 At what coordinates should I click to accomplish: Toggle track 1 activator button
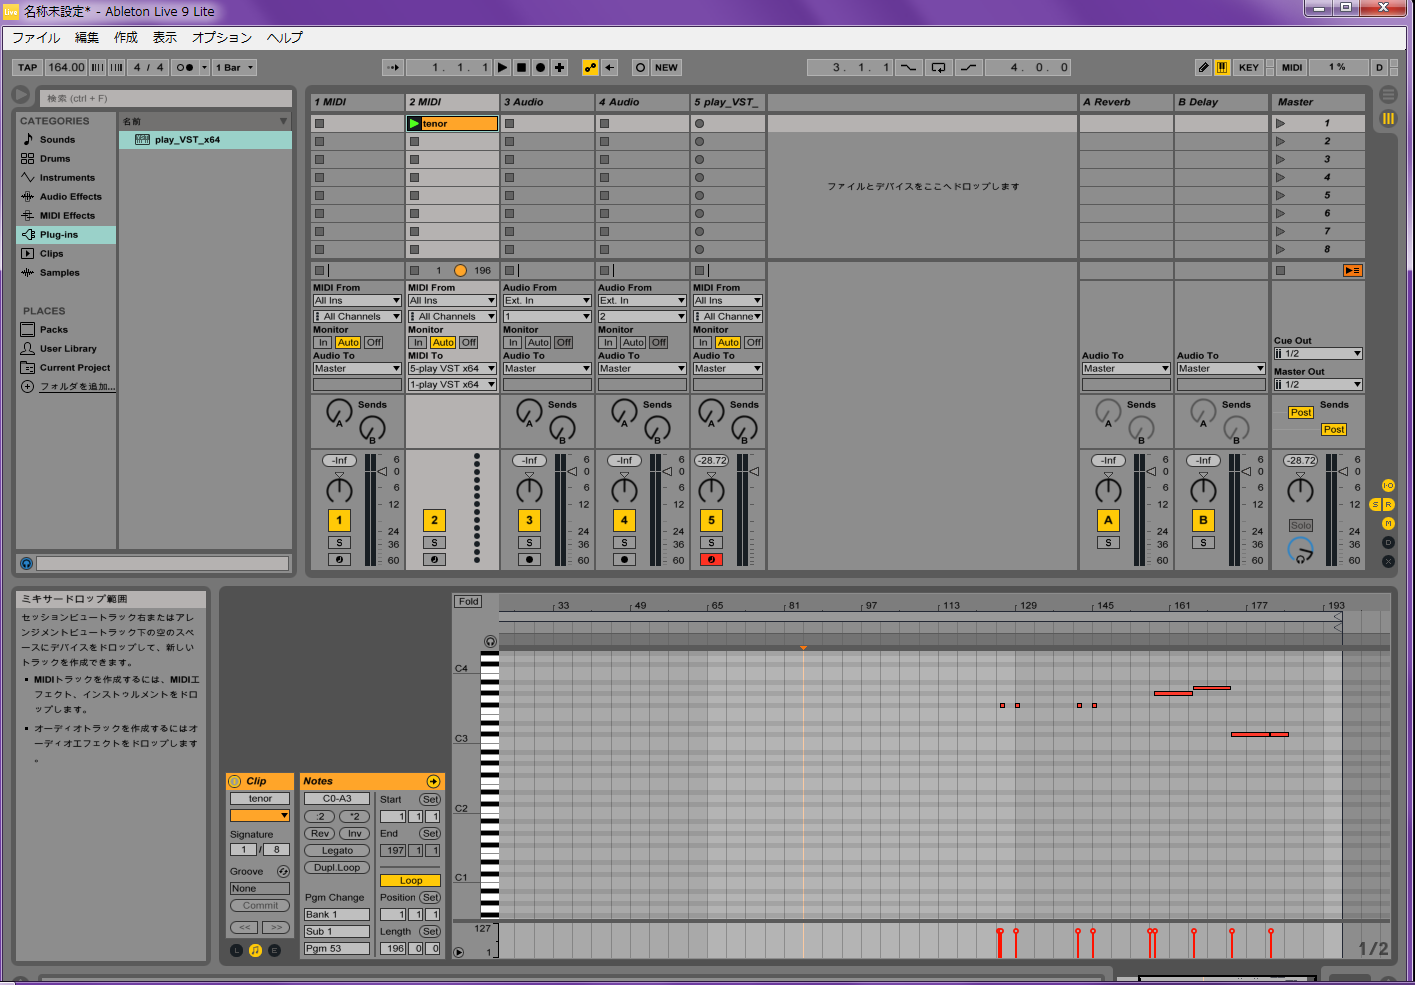[339, 520]
